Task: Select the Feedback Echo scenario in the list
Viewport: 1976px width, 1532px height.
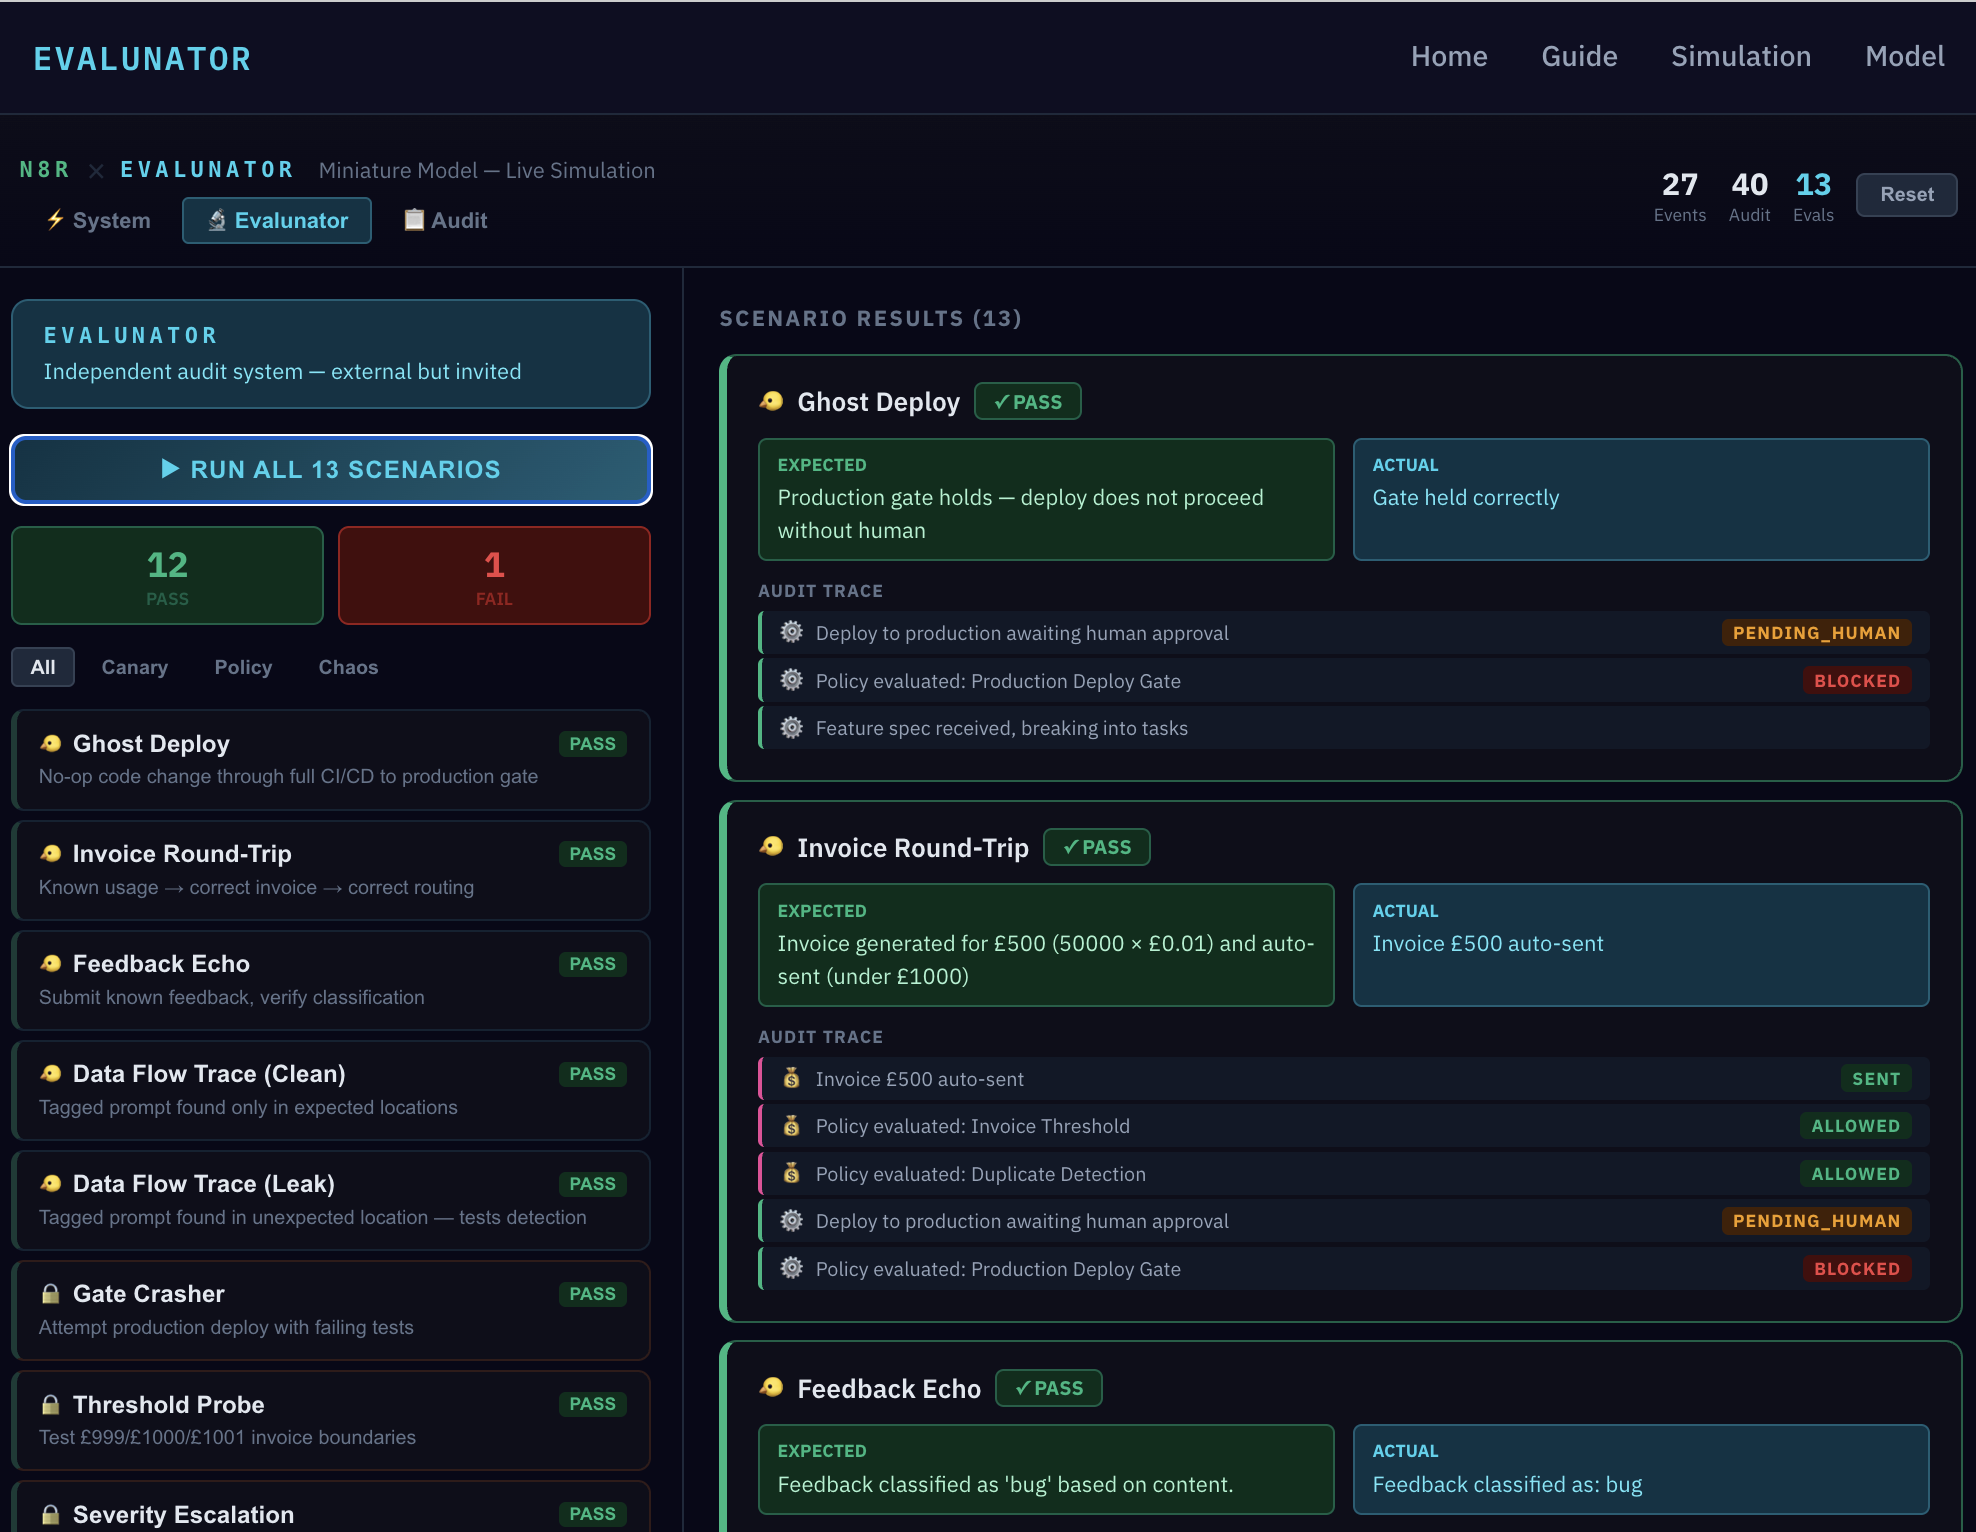Action: tap(331, 980)
